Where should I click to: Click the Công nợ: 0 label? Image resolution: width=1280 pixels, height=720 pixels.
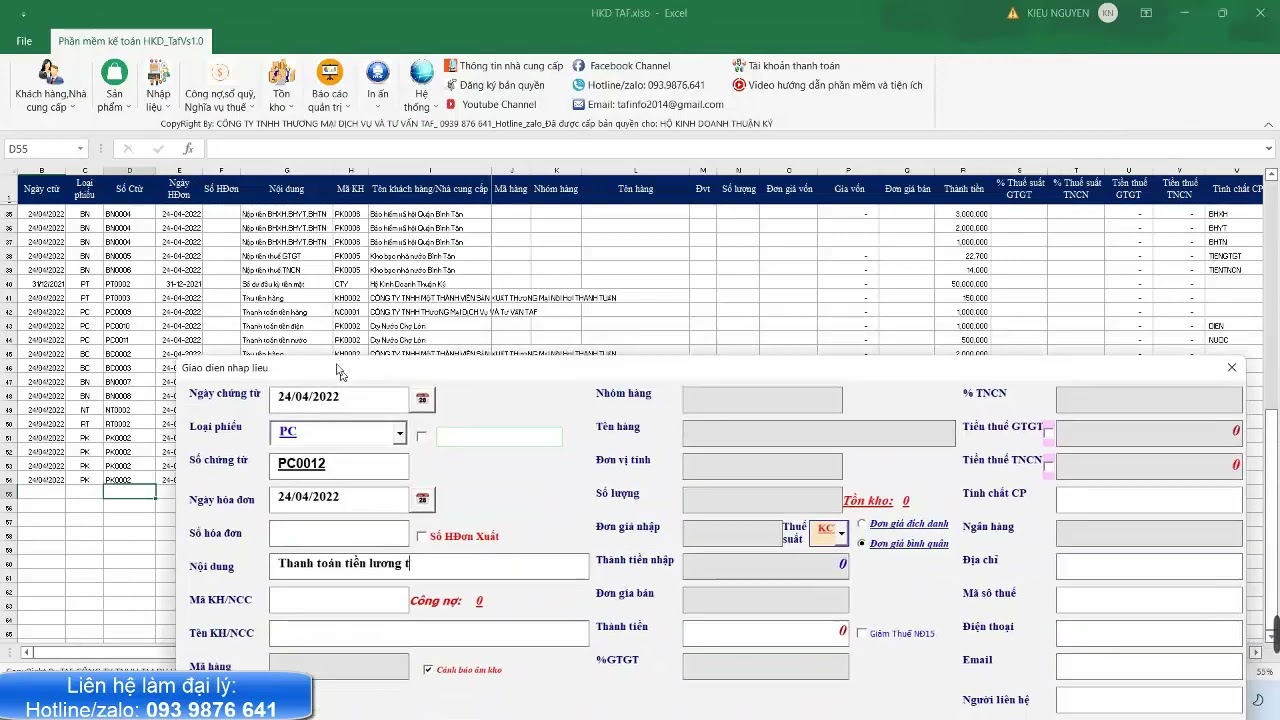tap(446, 601)
